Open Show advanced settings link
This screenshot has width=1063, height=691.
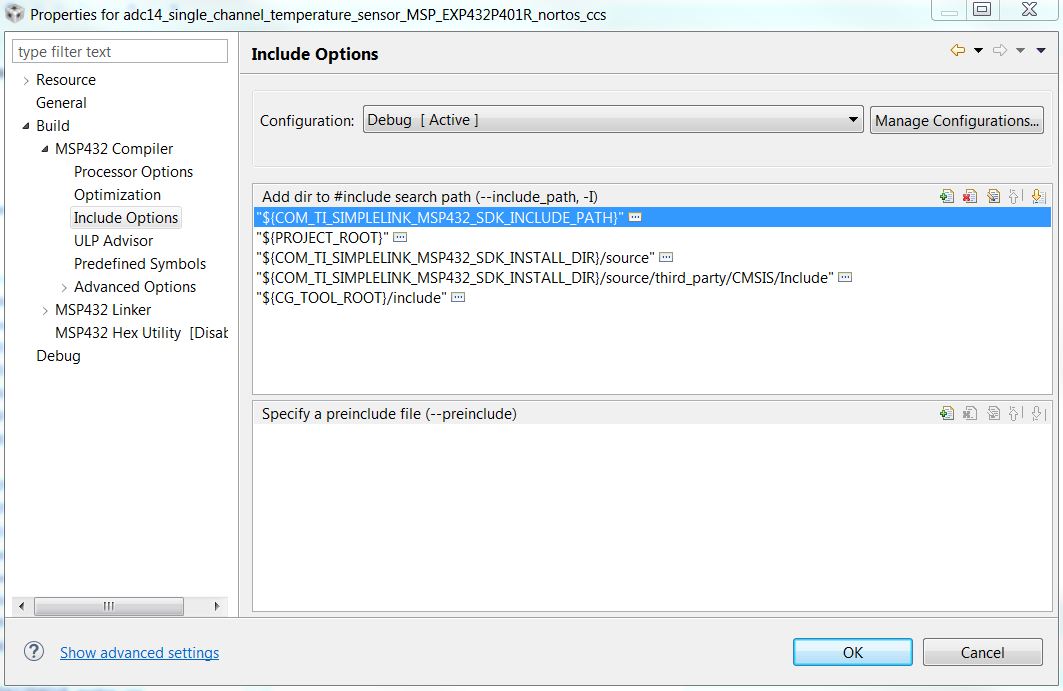(140, 652)
